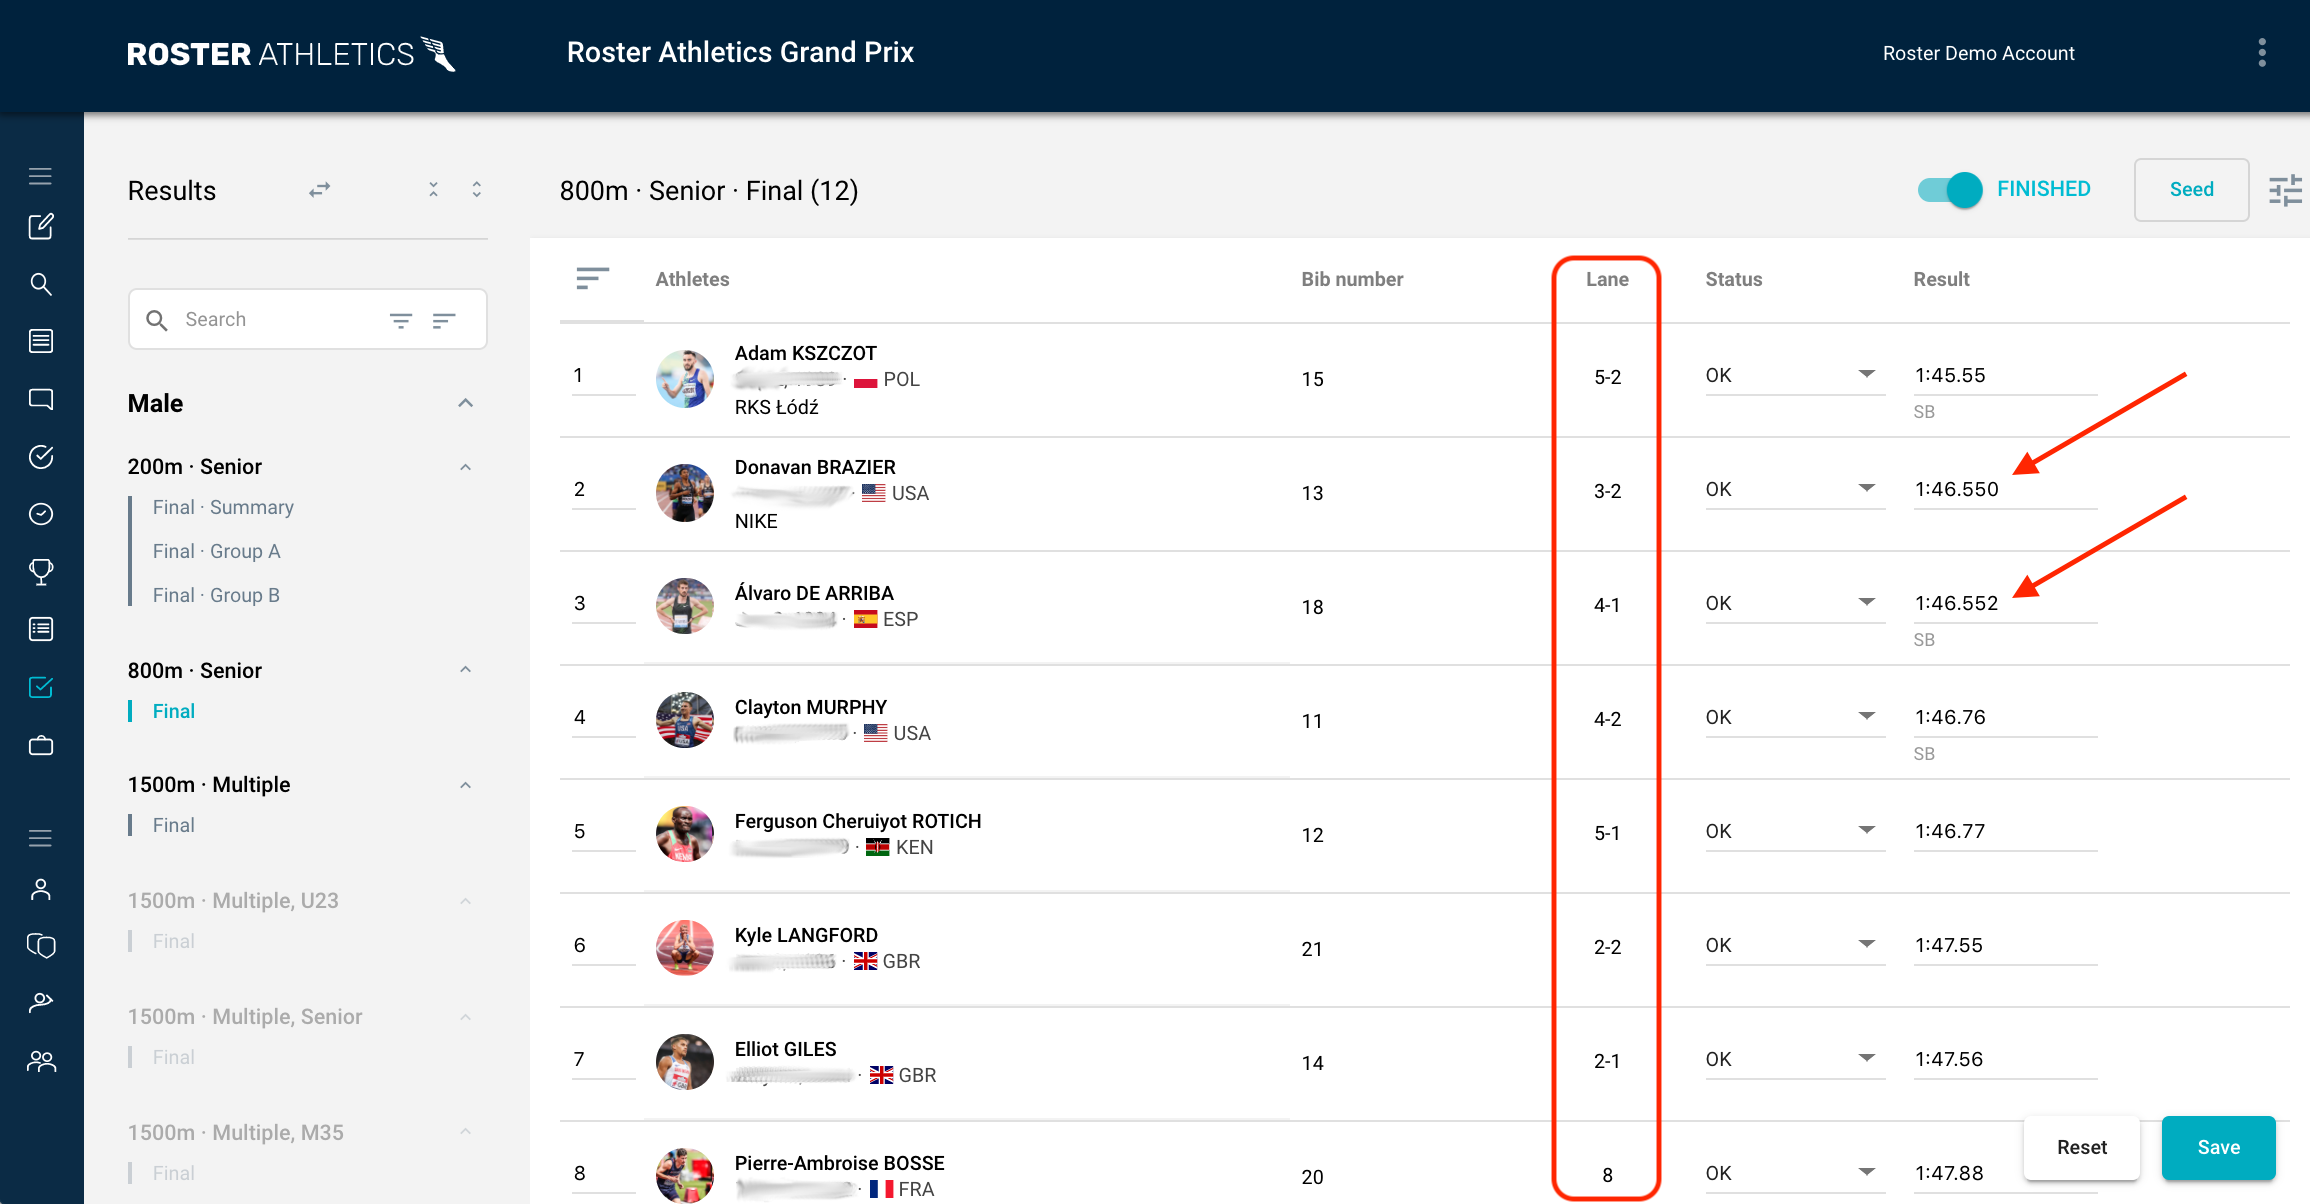Collapse the Male category section

(x=465, y=403)
